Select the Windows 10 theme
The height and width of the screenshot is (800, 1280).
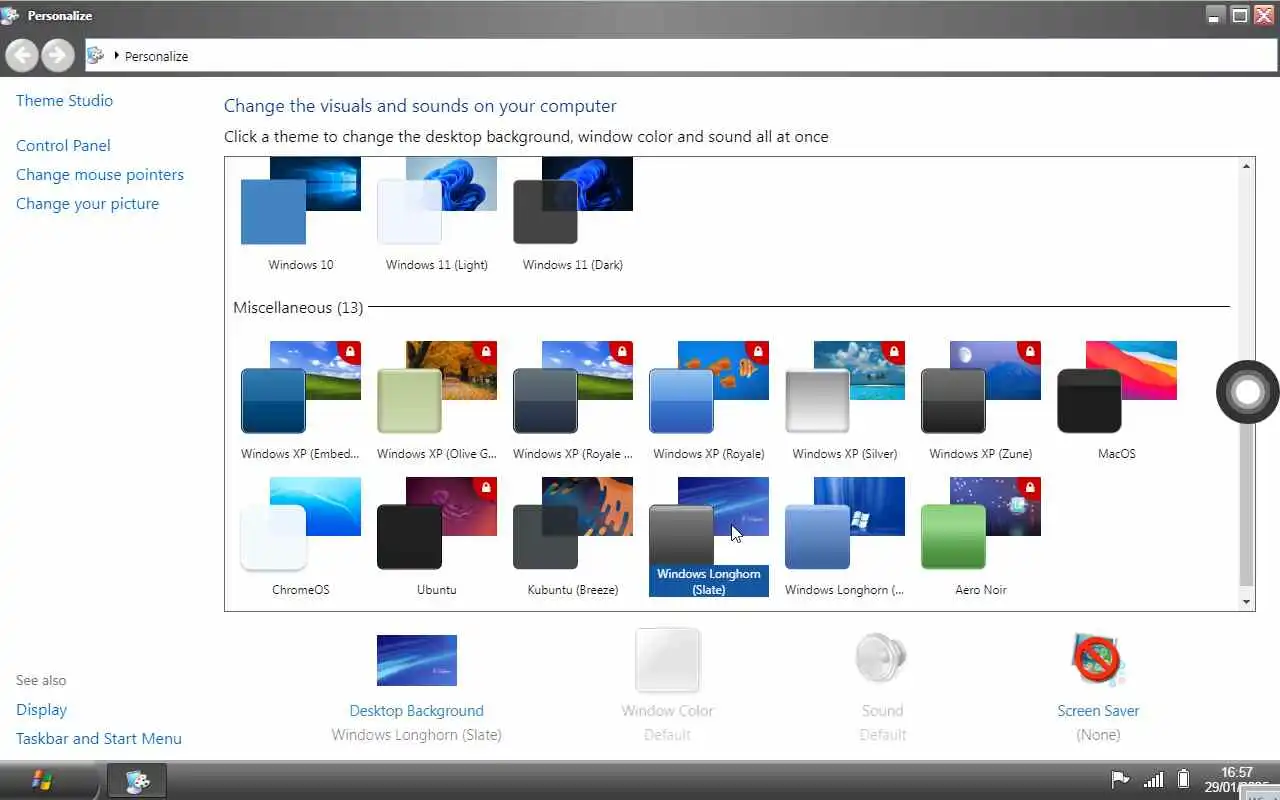click(301, 214)
